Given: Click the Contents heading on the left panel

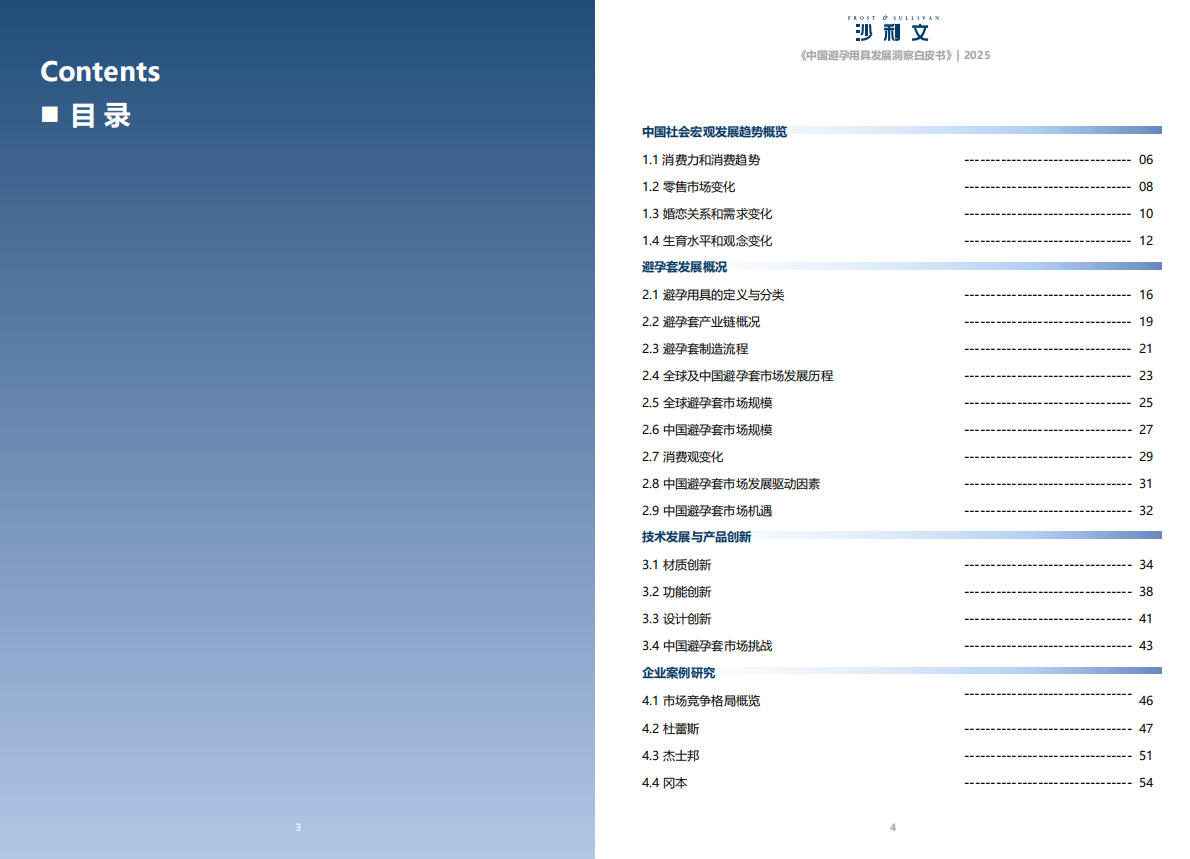Looking at the screenshot, I should [x=99, y=71].
